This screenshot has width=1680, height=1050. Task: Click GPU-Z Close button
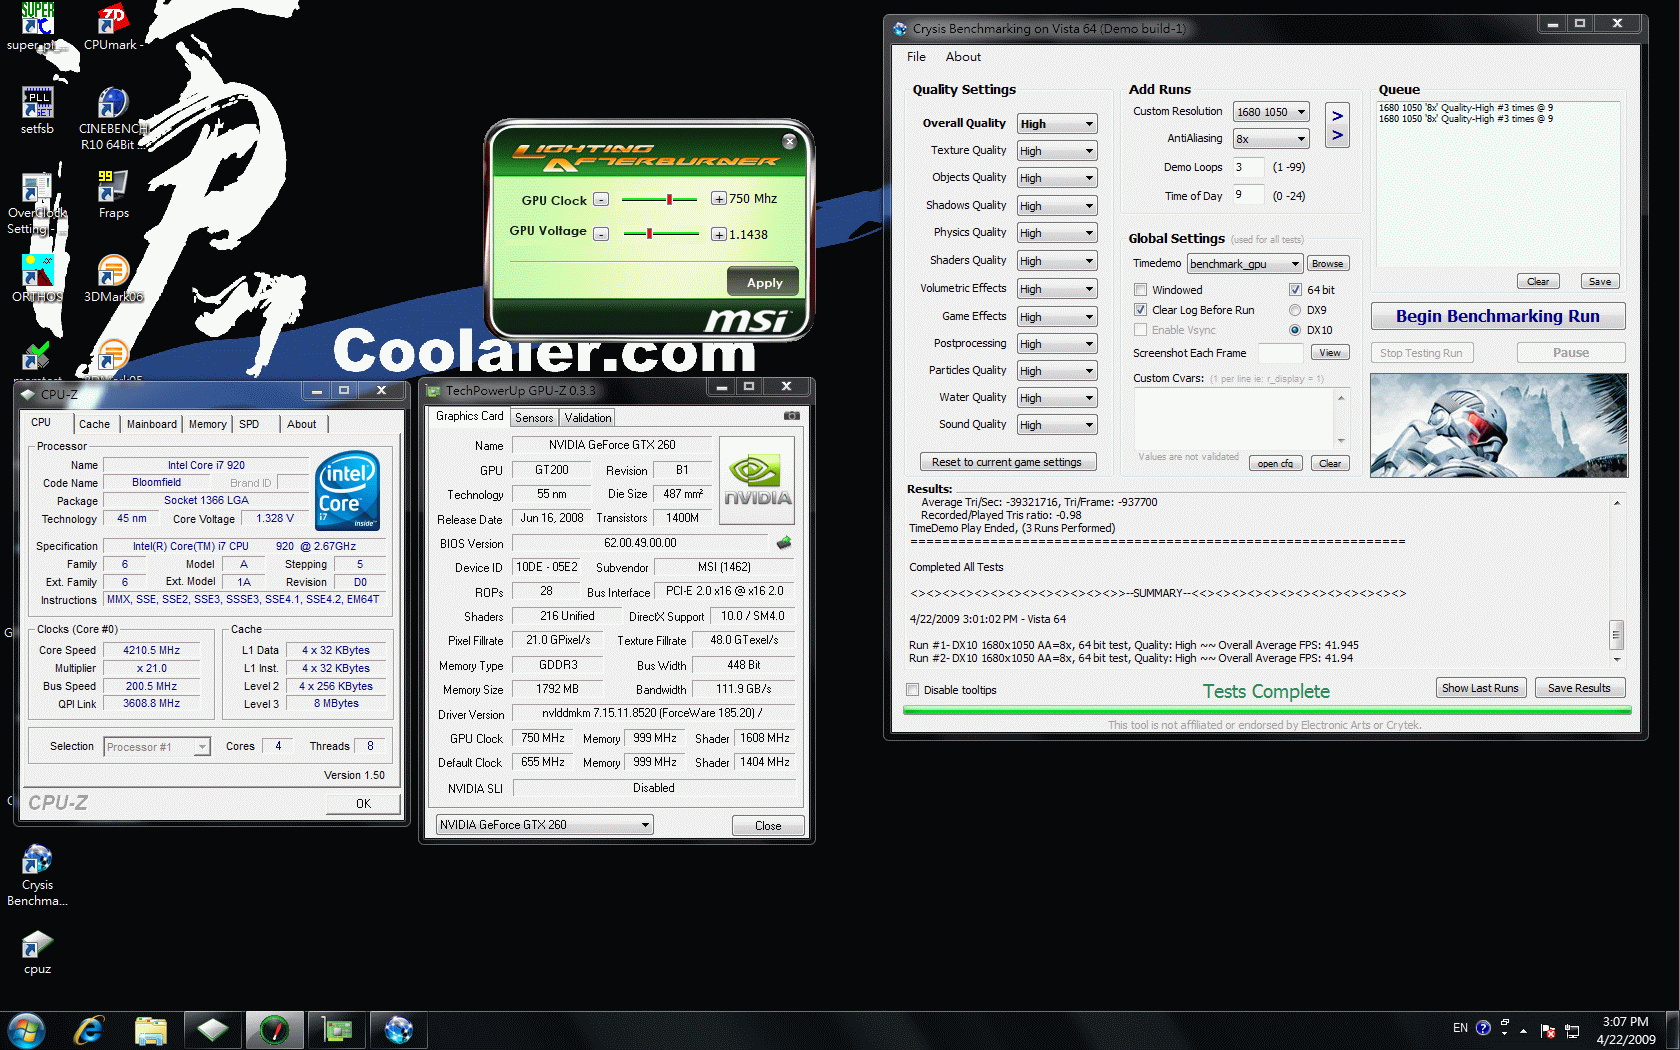(768, 826)
